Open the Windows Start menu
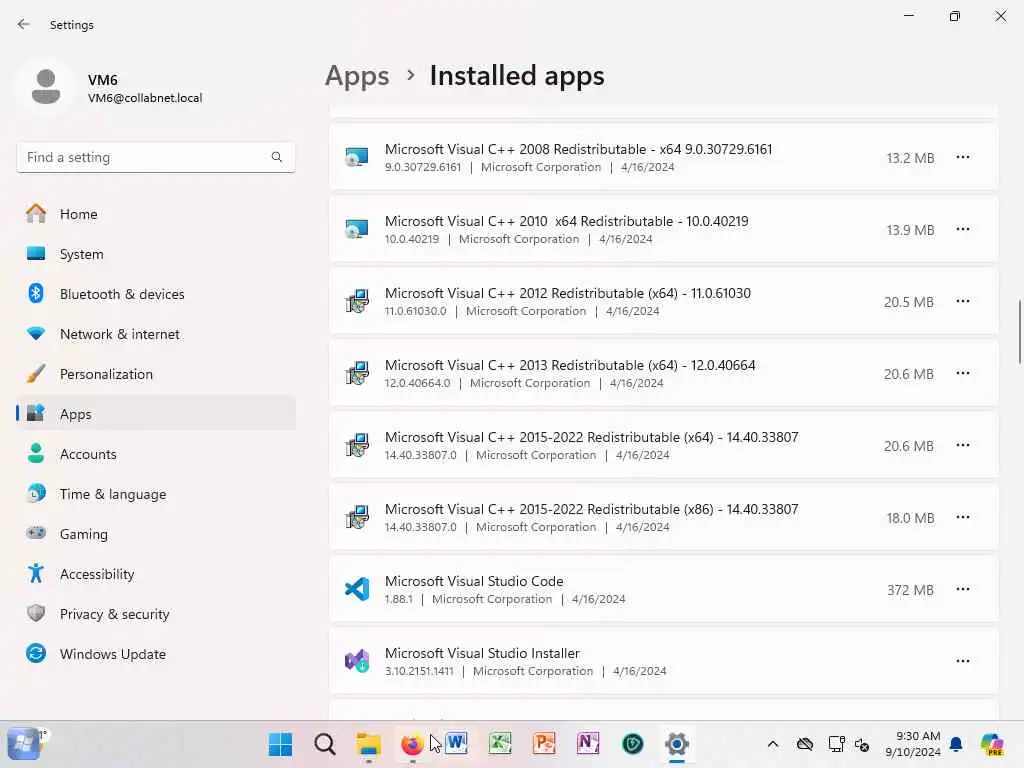The height and width of the screenshot is (768, 1024). [x=281, y=744]
